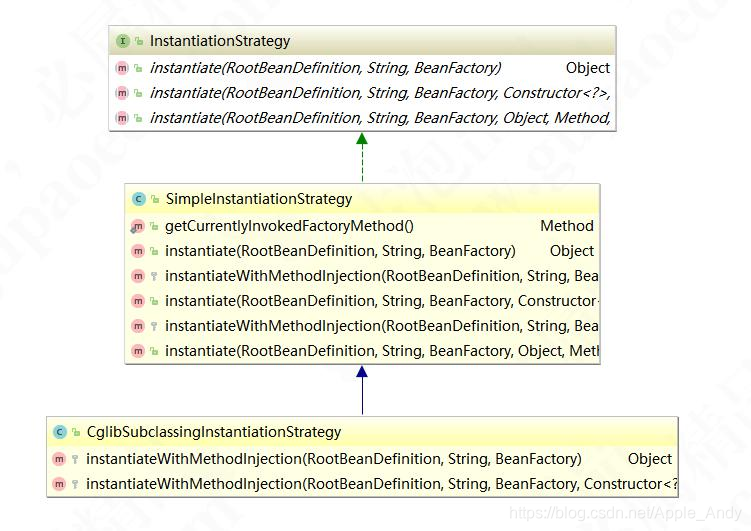Click Object return type in CglibSubclassingInstantiationStrategy box
Image resolution: width=751 pixels, height=531 pixels.
click(650, 459)
